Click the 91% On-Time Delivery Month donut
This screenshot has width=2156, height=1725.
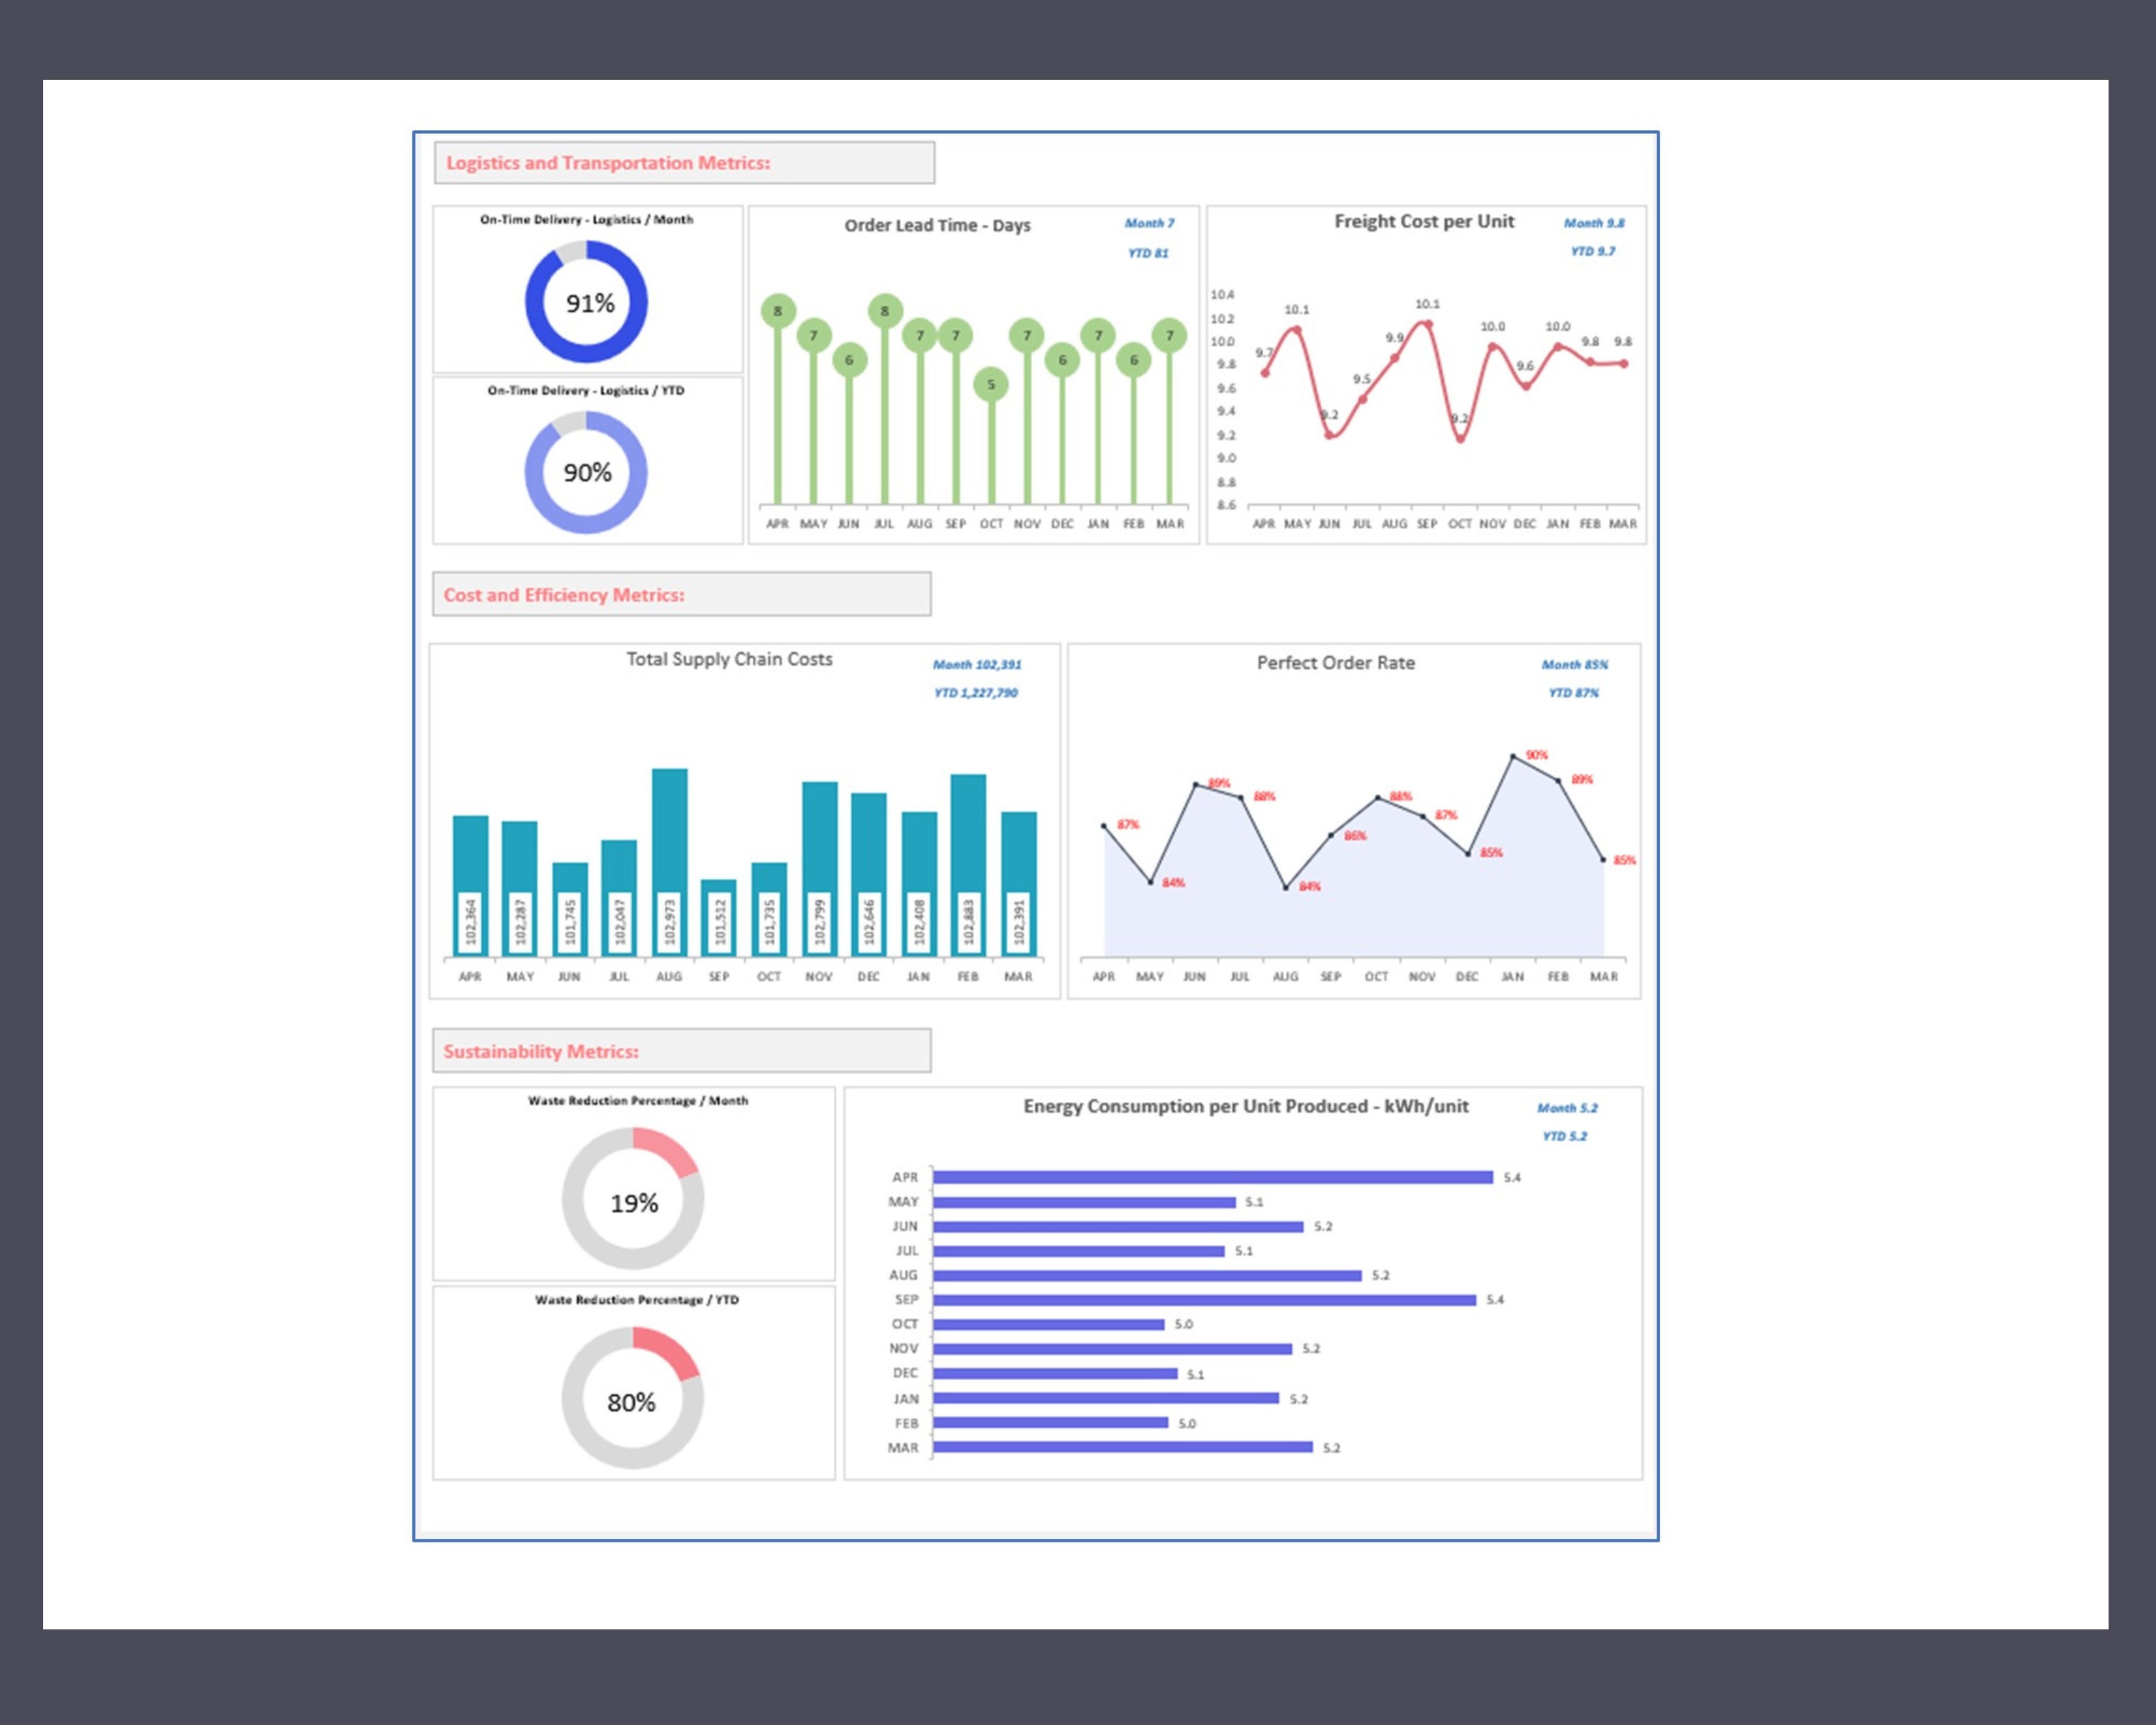[x=586, y=302]
